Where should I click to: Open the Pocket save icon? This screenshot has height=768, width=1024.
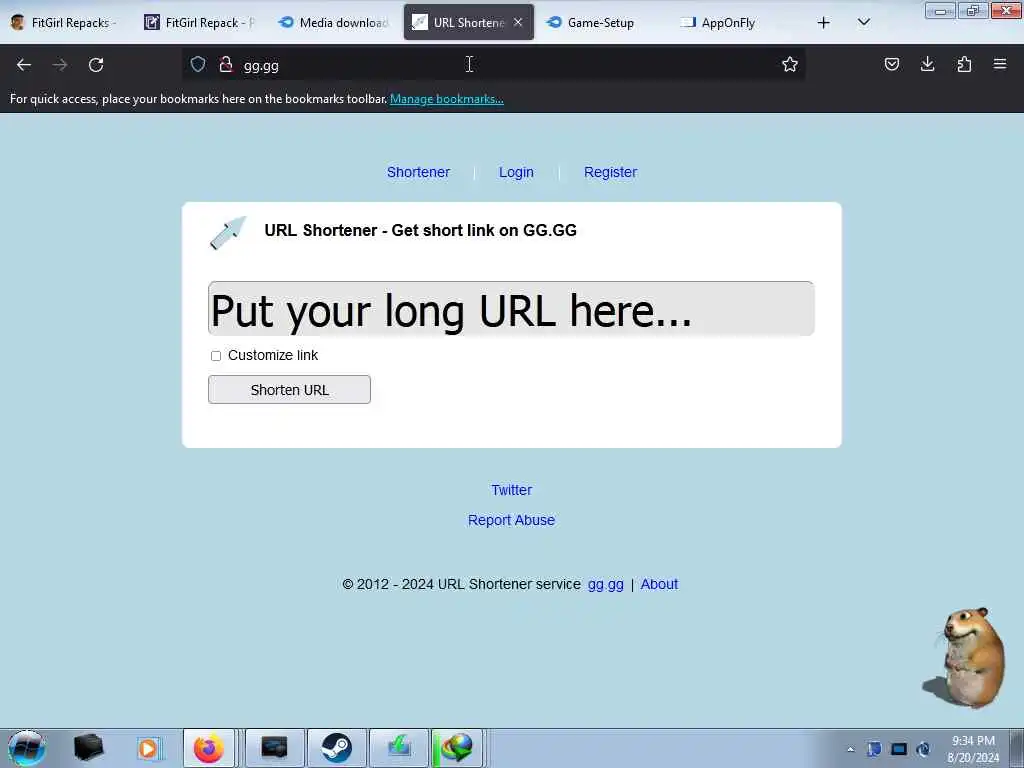point(891,64)
